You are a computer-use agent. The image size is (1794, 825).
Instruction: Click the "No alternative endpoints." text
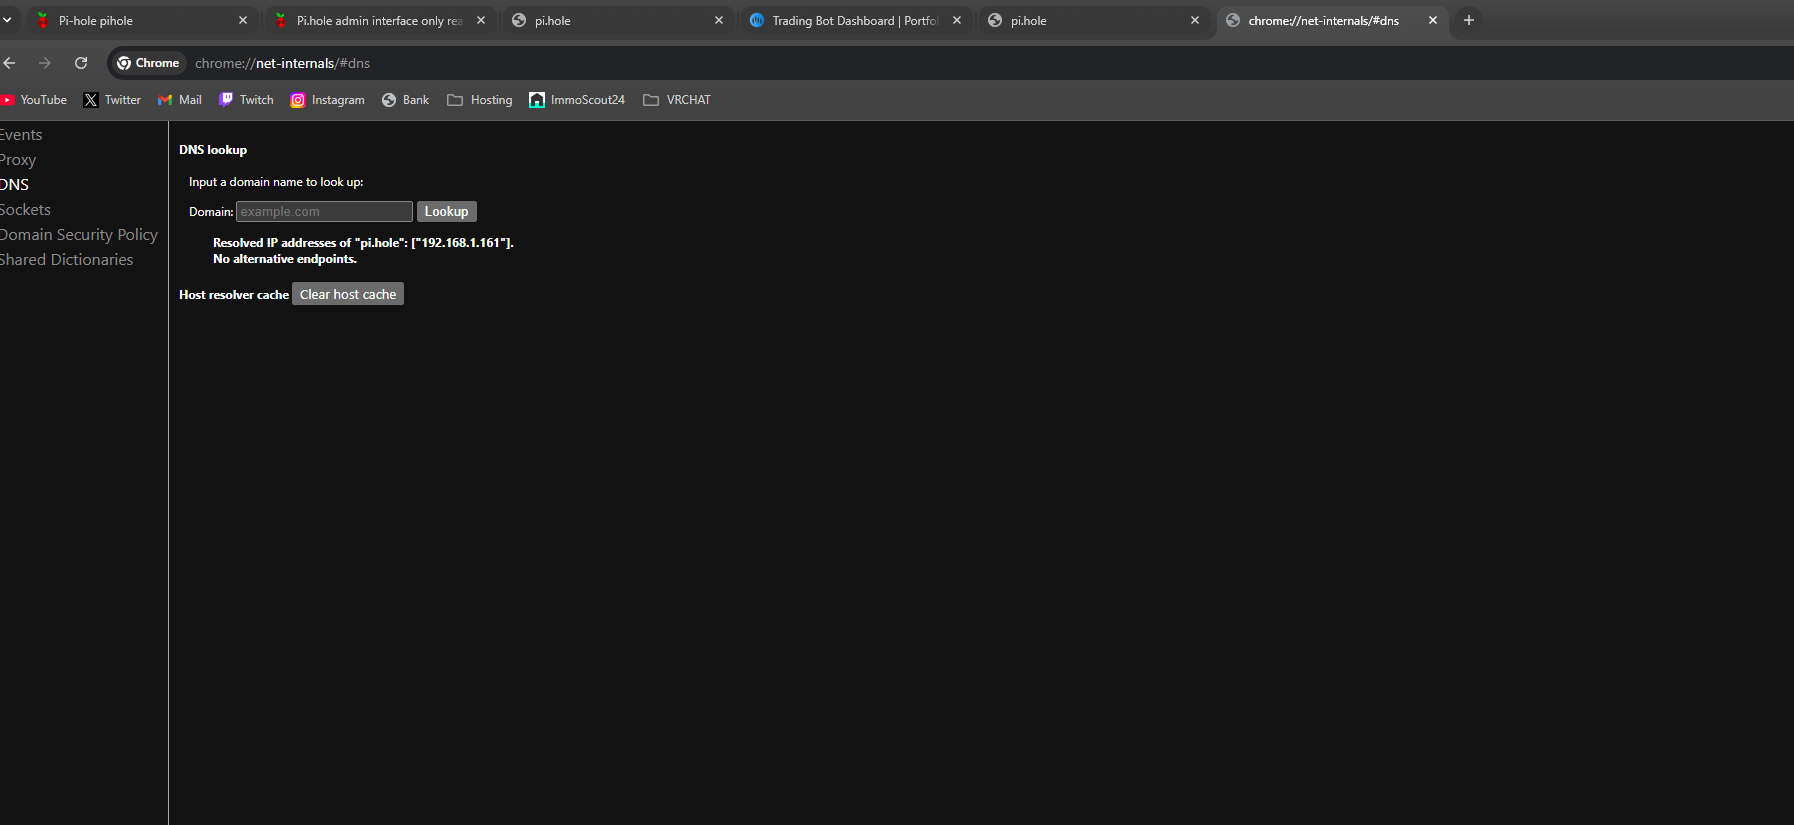tap(285, 259)
